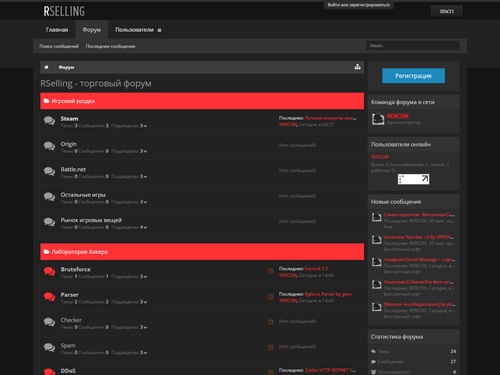Viewport: 500px width, 375px height.
Task: Expand Рынок игровых вещей subforums dropdown
Action: click(144, 227)
